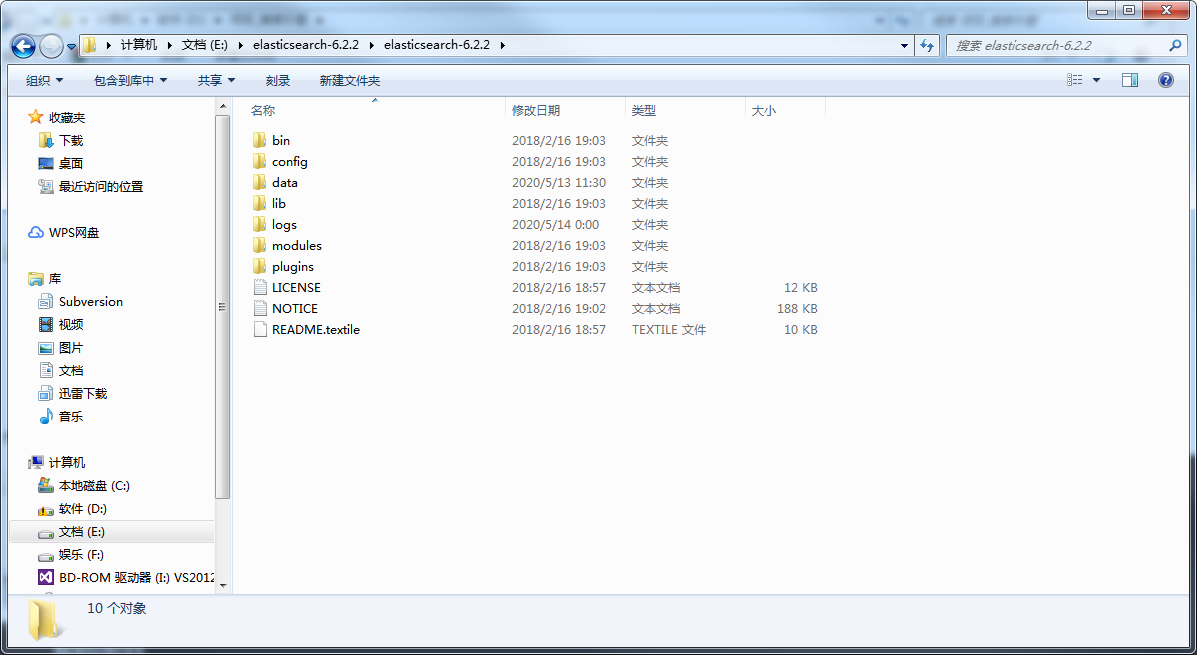Image resolution: width=1197 pixels, height=655 pixels.
Task: Open 本地磁盘 (C:) drive
Action: [94, 486]
